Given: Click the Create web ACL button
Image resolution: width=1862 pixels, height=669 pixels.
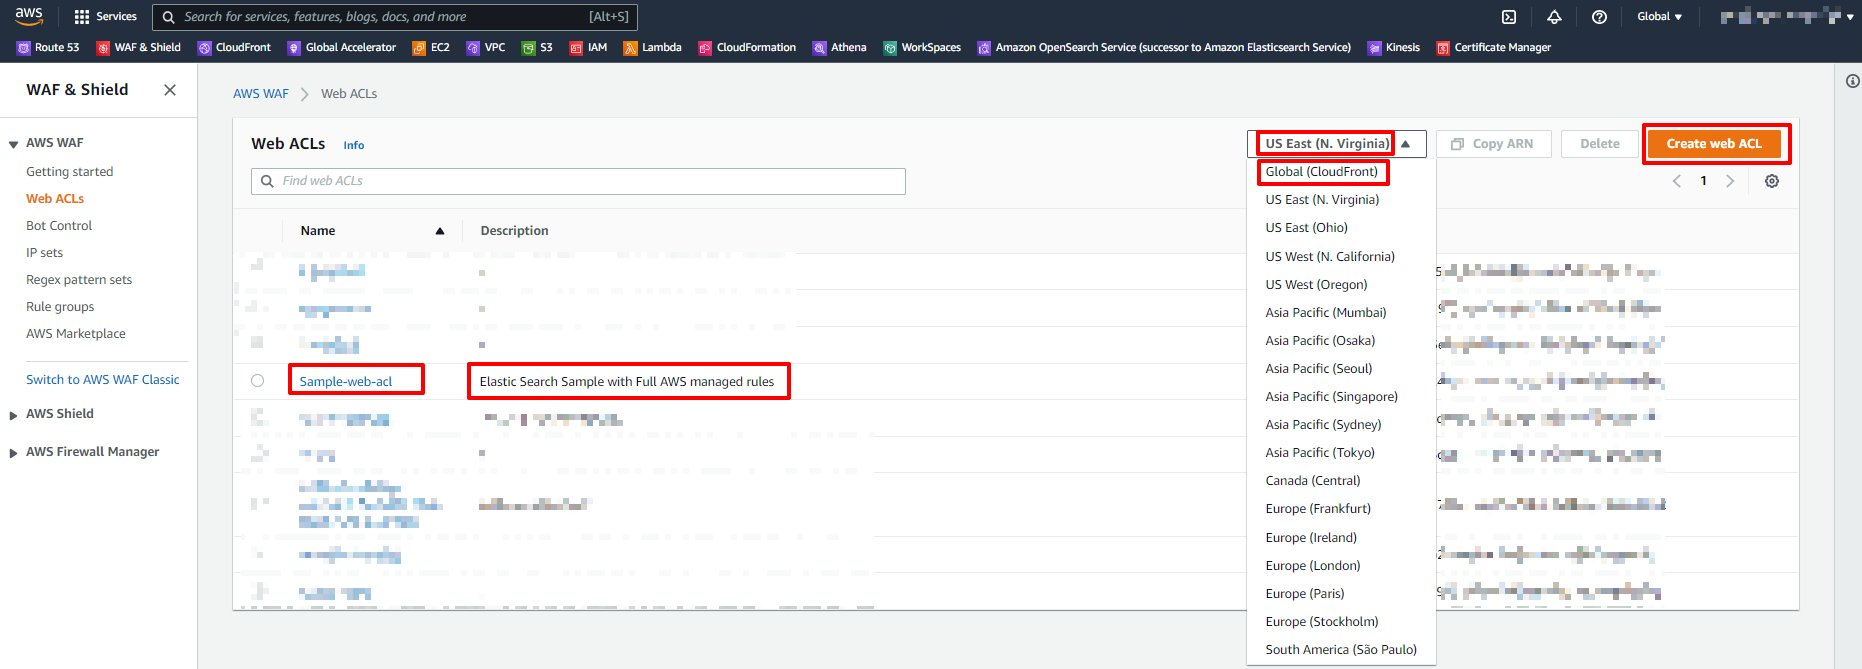Looking at the screenshot, I should click(x=1714, y=144).
